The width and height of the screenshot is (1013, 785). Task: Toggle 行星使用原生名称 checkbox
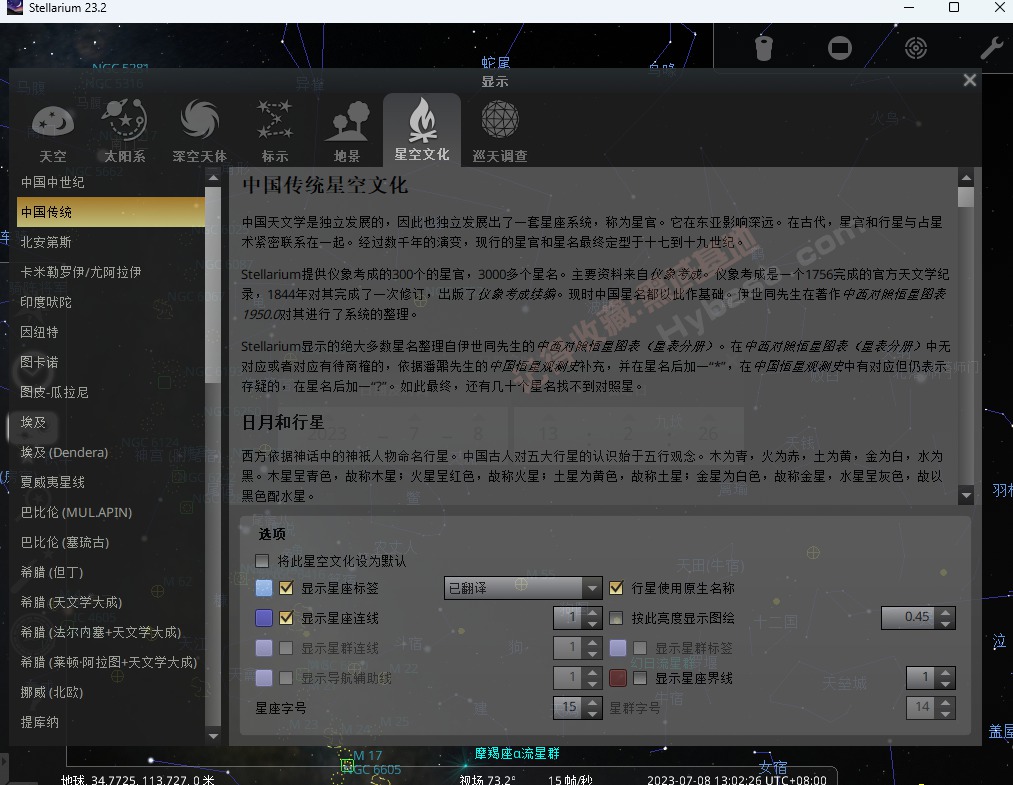tap(616, 588)
